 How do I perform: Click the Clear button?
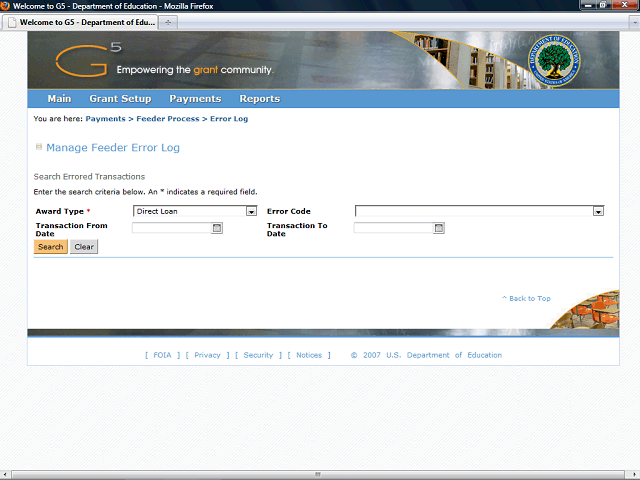(x=84, y=247)
